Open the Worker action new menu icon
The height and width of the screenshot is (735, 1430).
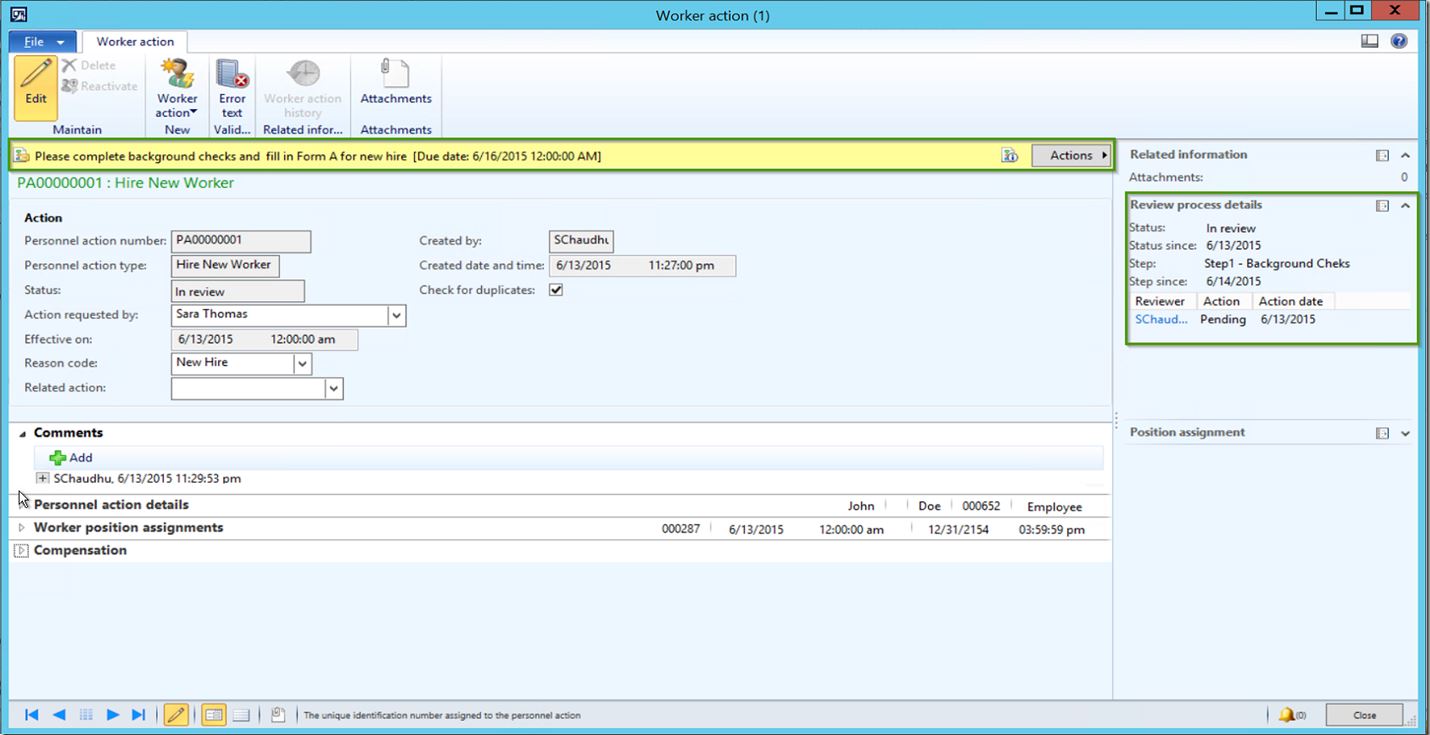177,75
